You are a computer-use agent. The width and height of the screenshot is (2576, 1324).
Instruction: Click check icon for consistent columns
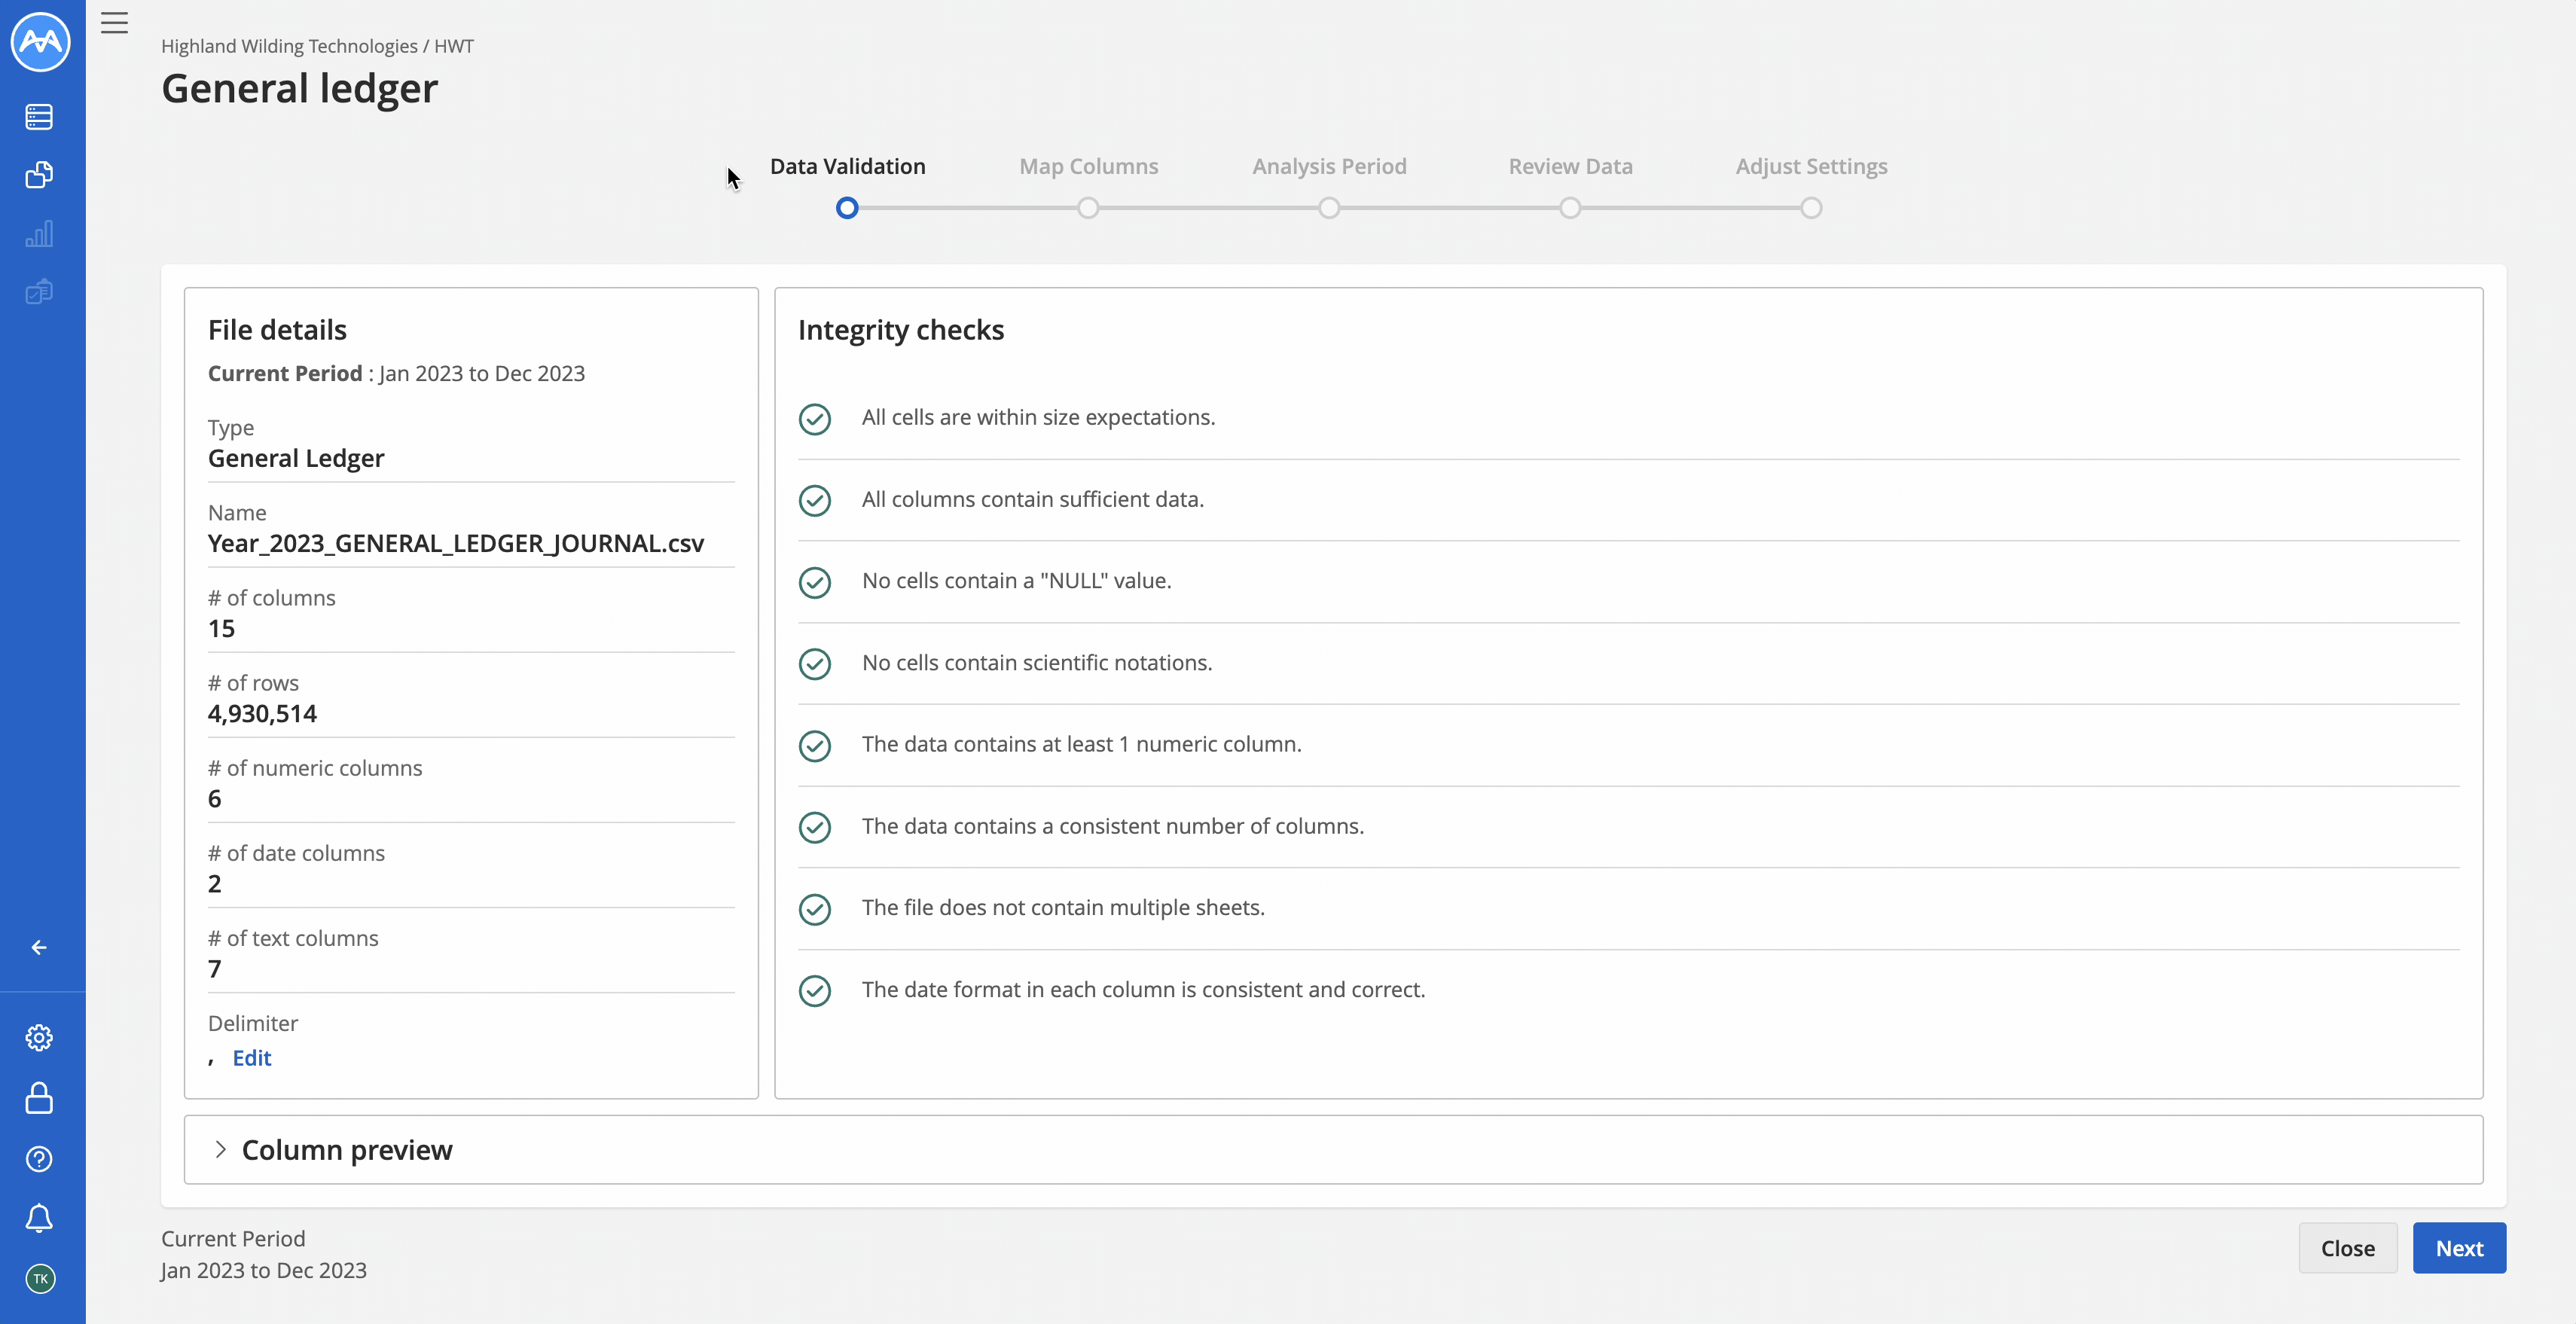click(815, 827)
